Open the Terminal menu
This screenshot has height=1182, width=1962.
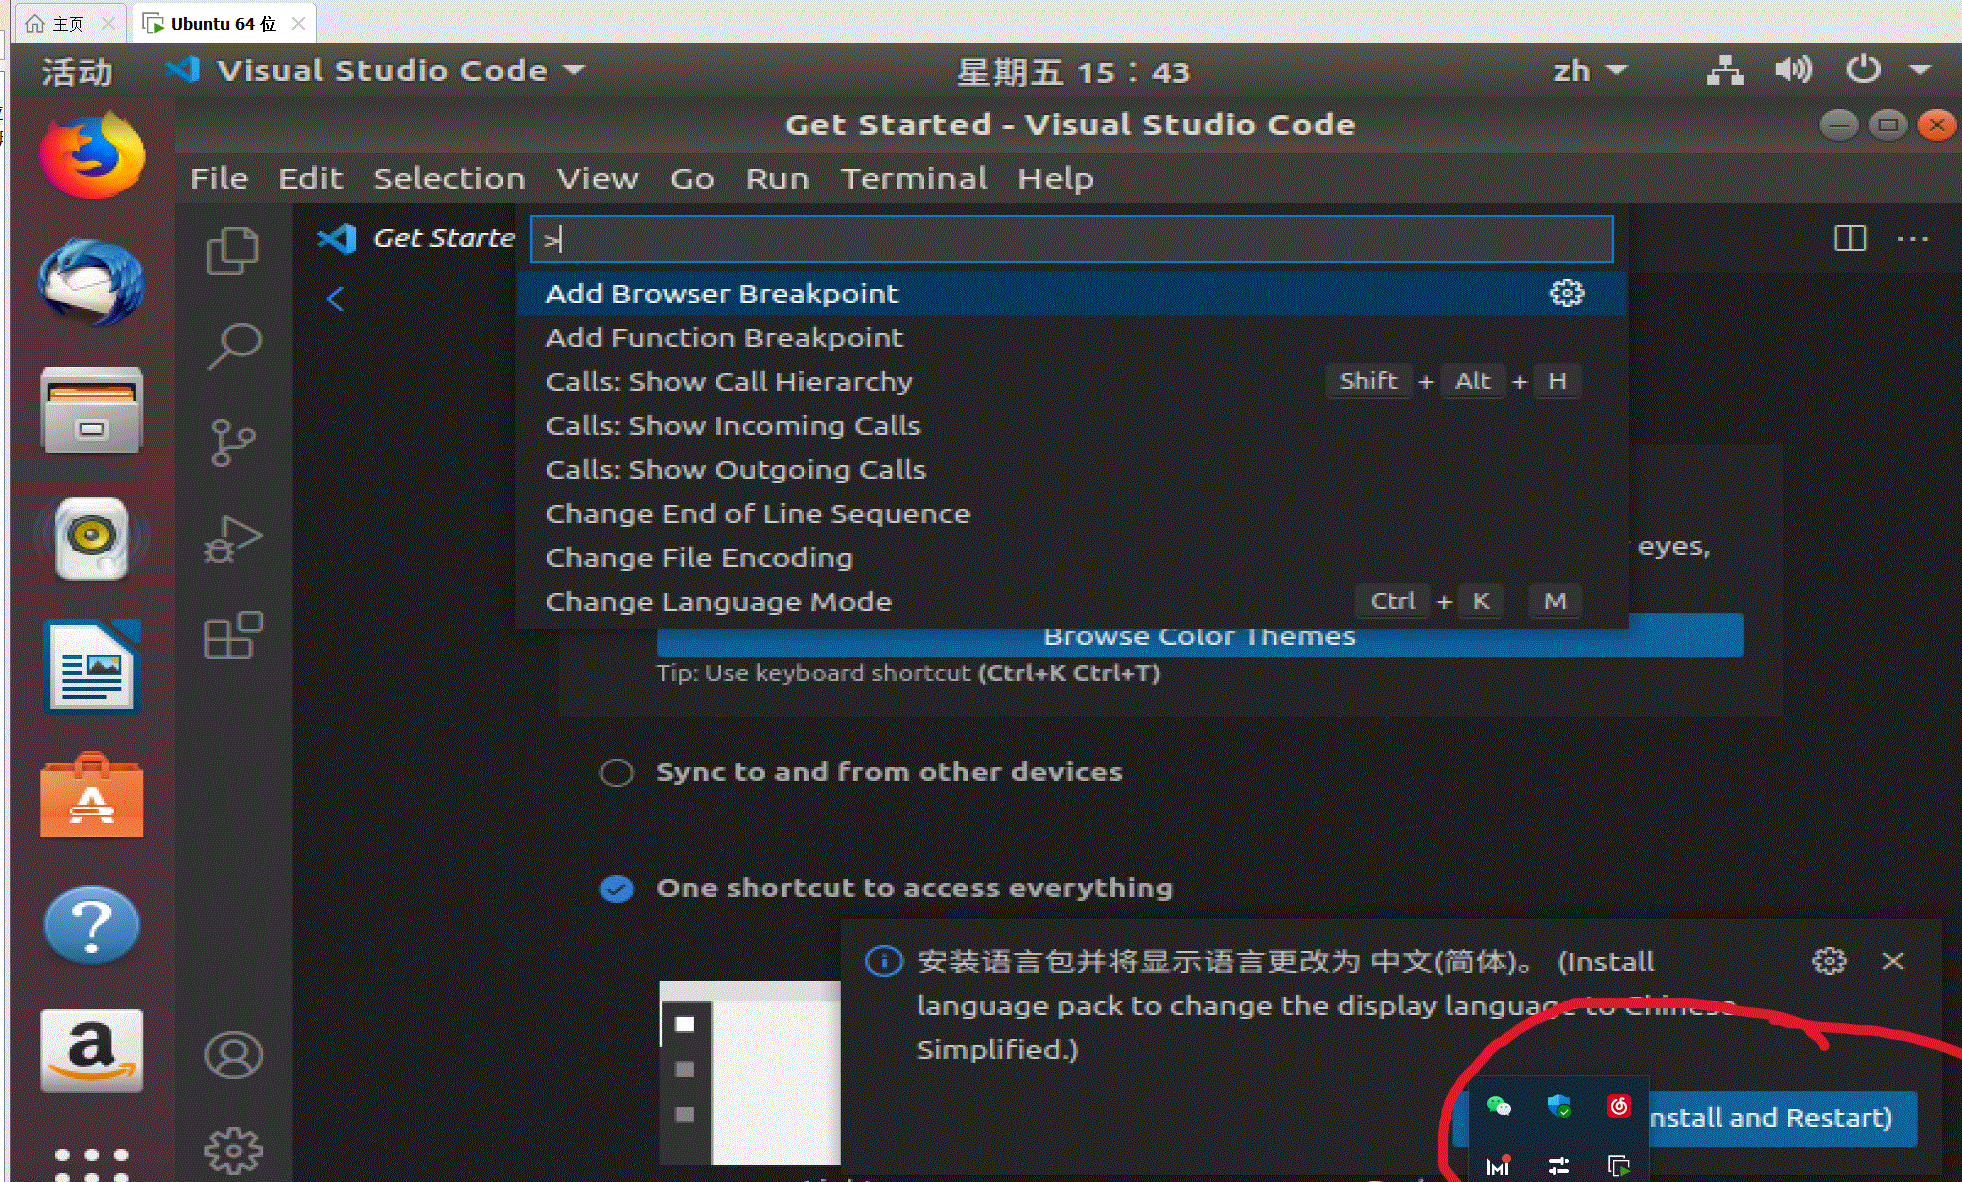click(914, 179)
